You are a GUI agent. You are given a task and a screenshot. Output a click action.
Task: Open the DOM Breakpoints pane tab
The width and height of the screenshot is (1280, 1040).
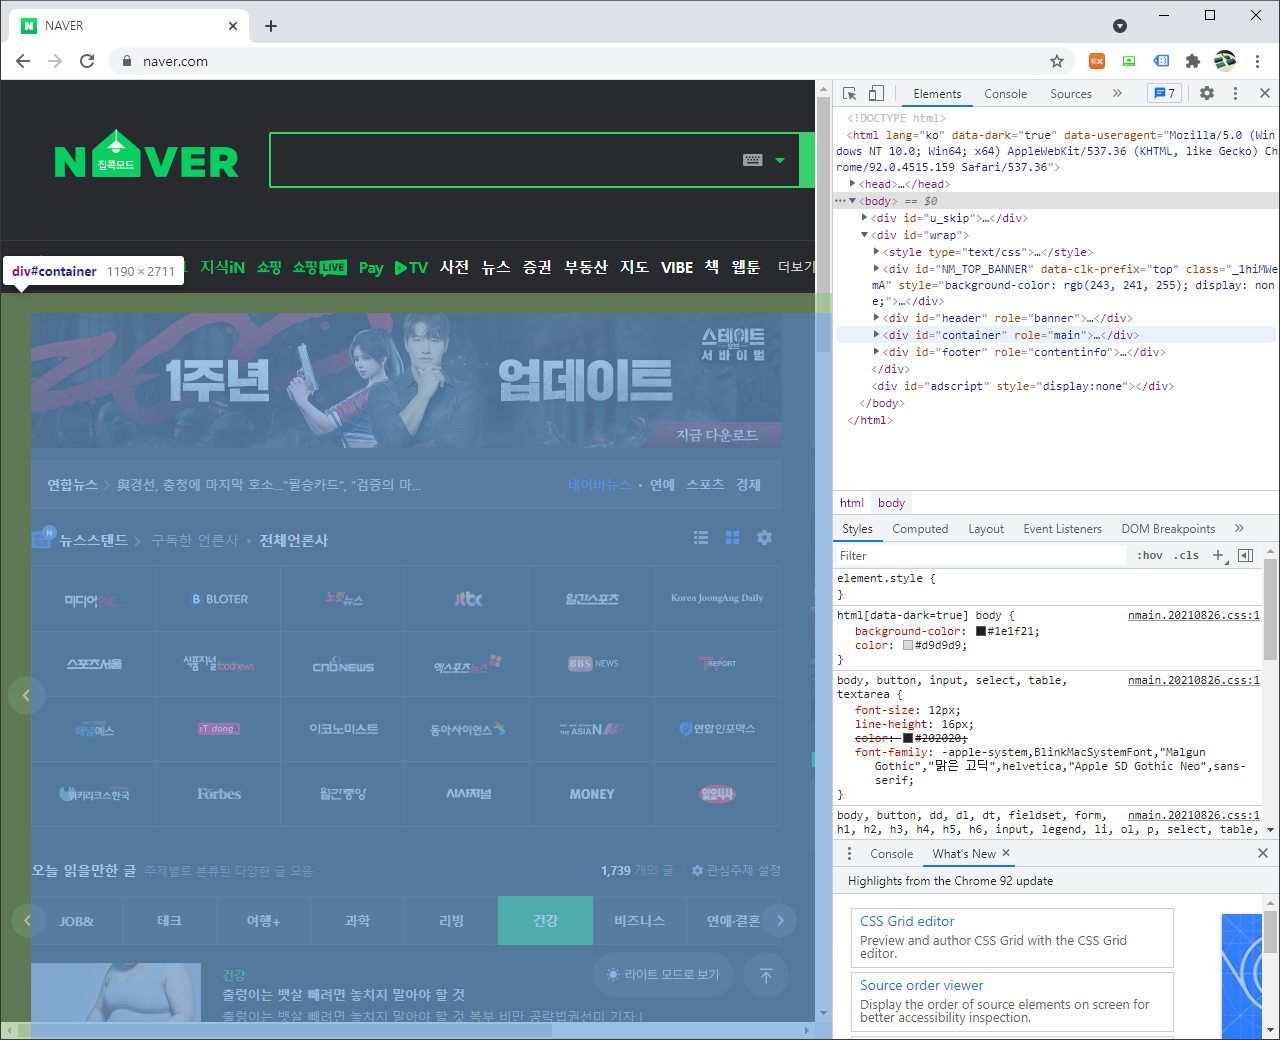(x=1168, y=529)
